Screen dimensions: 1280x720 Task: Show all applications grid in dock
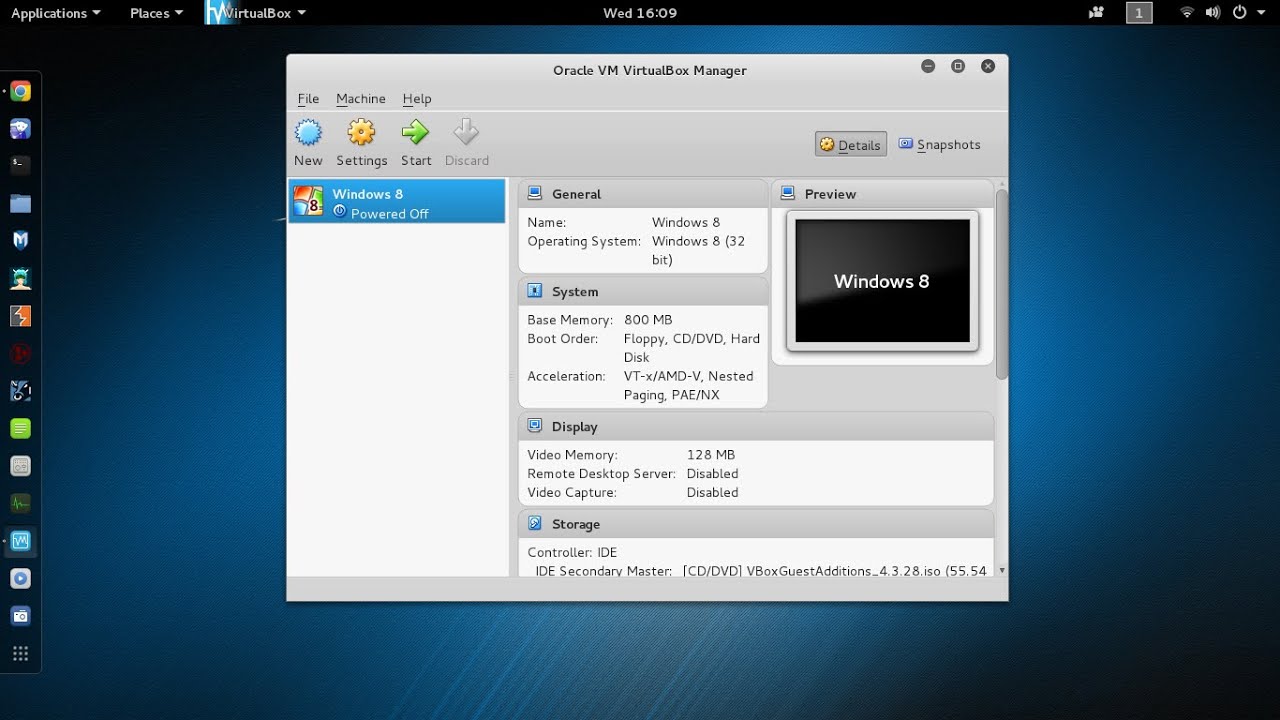pyautogui.click(x=20, y=654)
